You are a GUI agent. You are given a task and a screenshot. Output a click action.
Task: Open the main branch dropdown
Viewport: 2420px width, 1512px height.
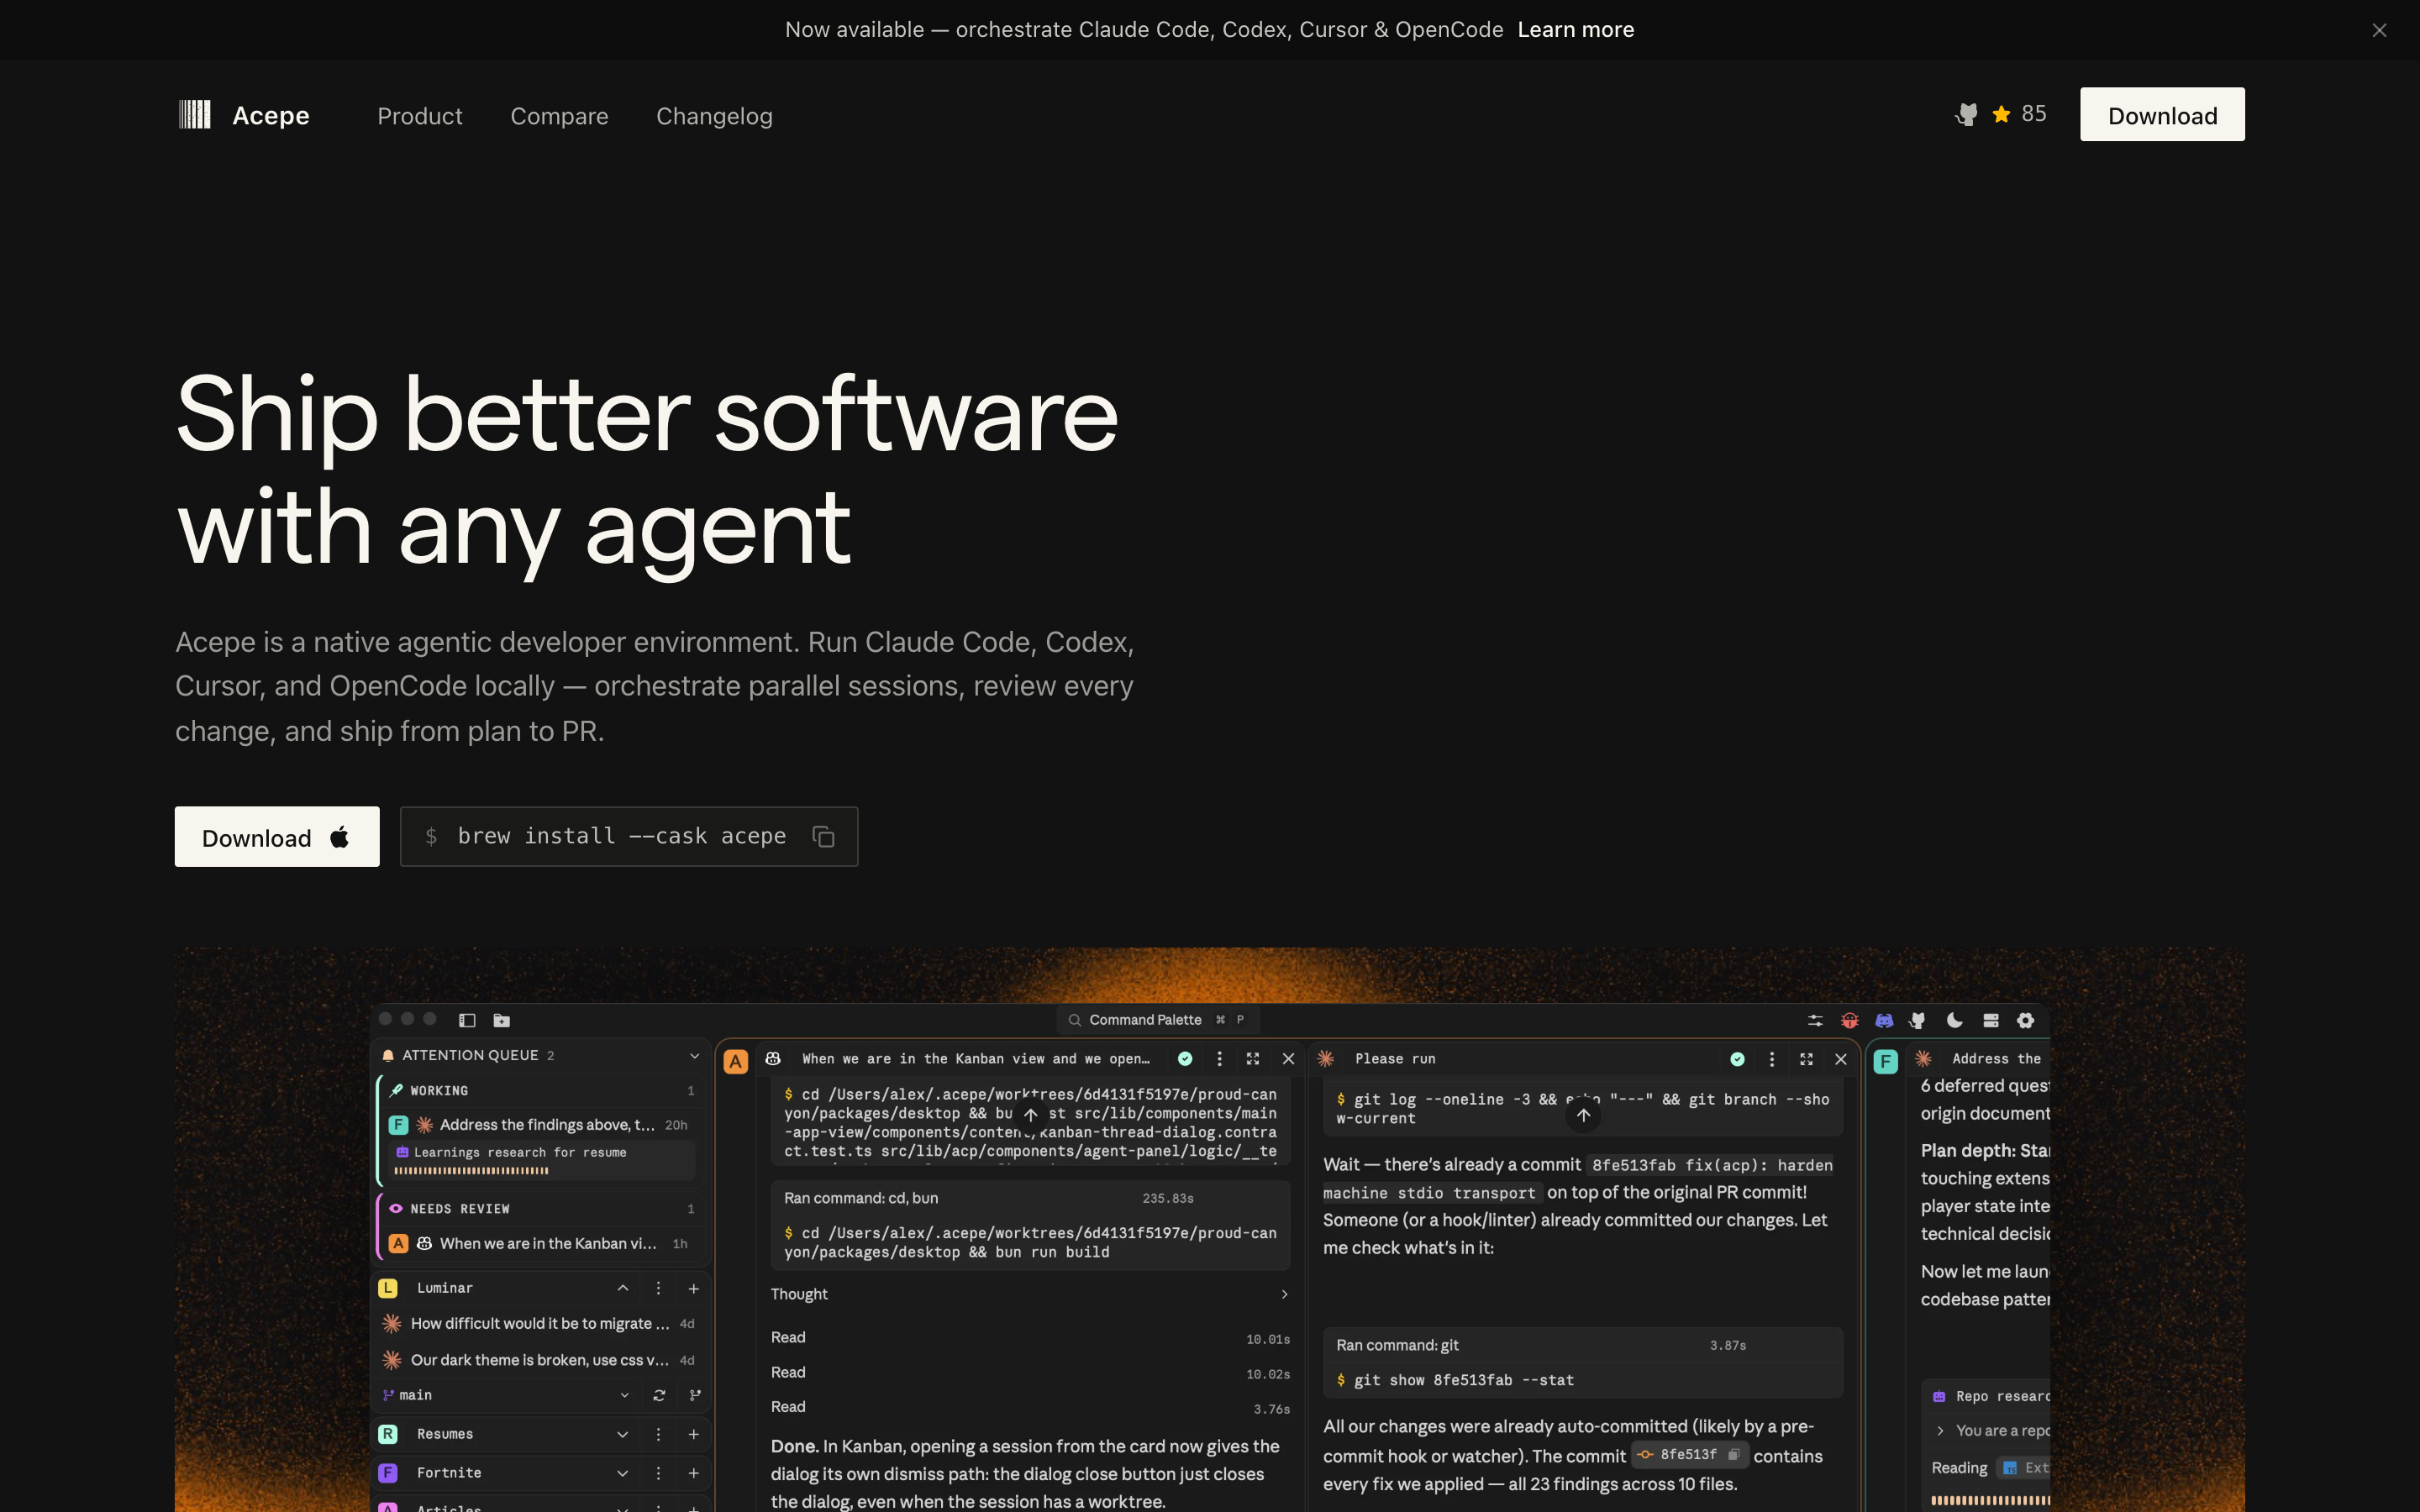pyautogui.click(x=624, y=1395)
